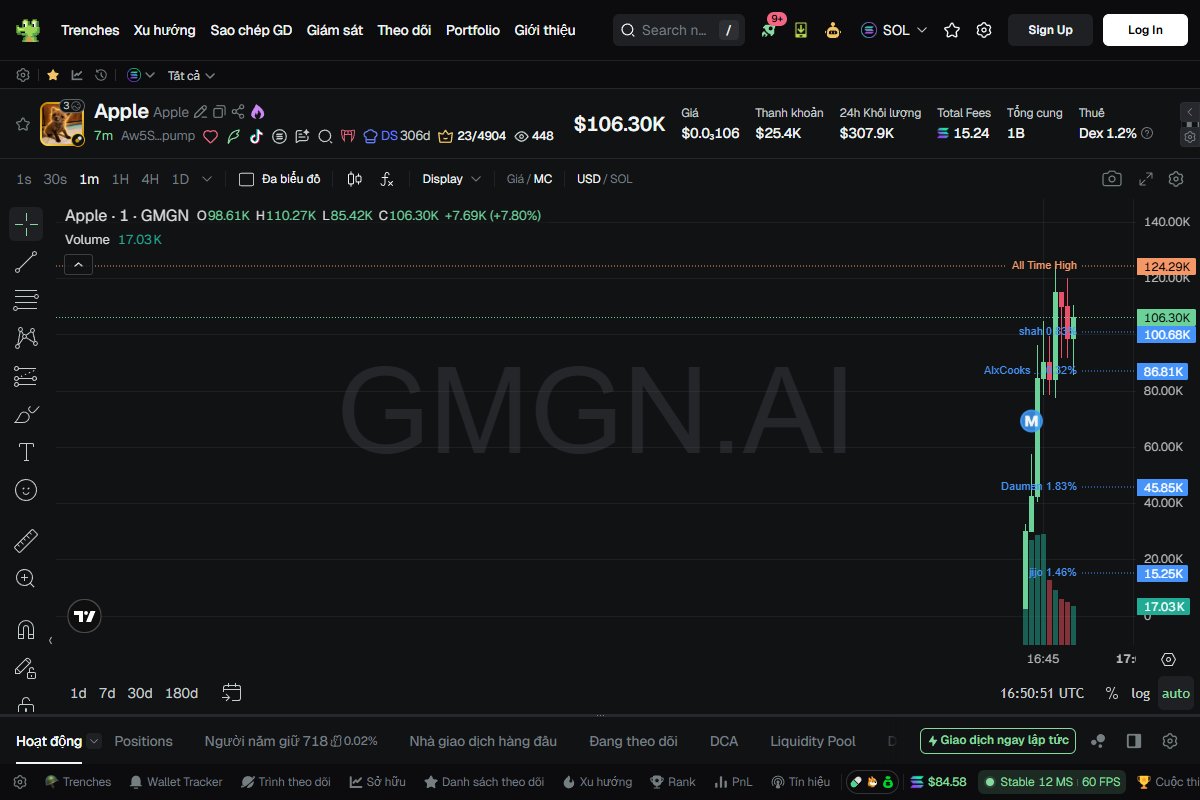Toggle the magnet snap mode

click(26, 630)
